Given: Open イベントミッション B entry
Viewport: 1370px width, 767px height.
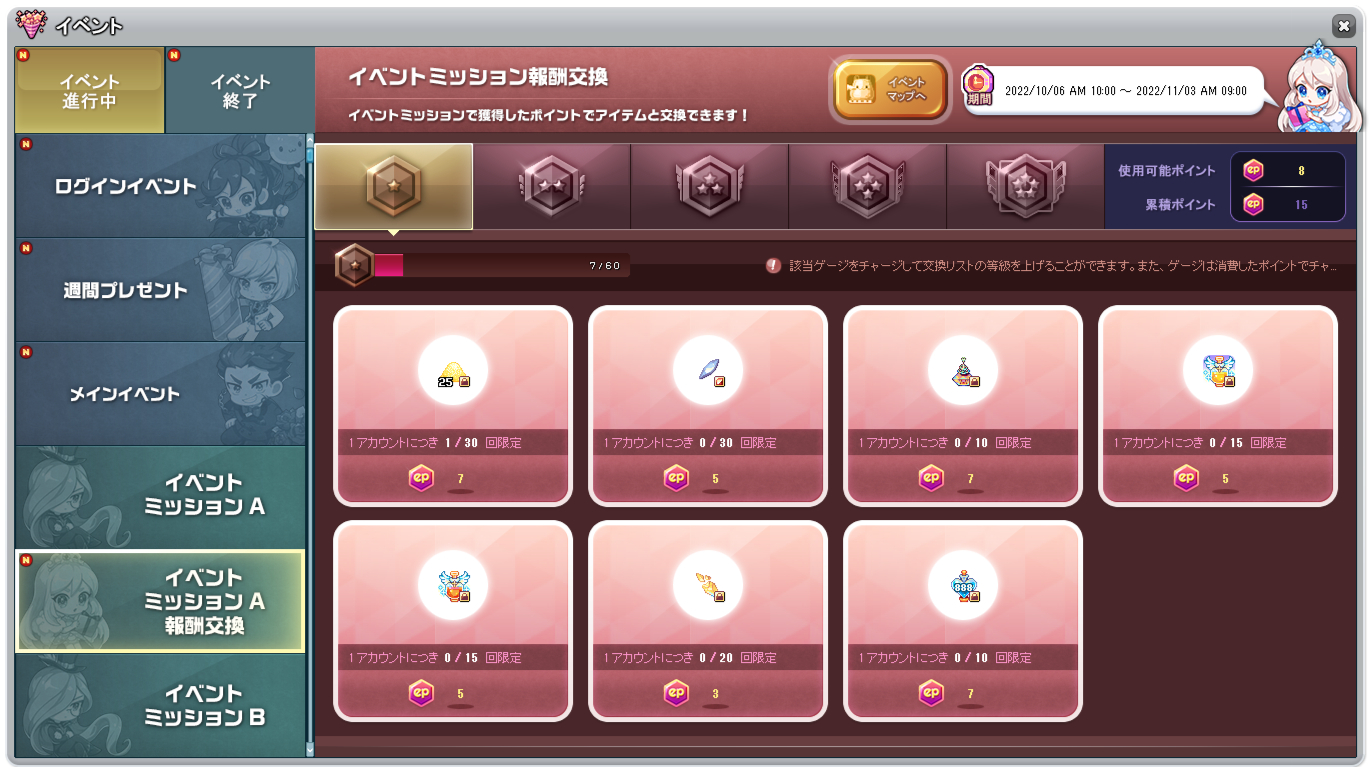Looking at the screenshot, I should [x=160, y=705].
